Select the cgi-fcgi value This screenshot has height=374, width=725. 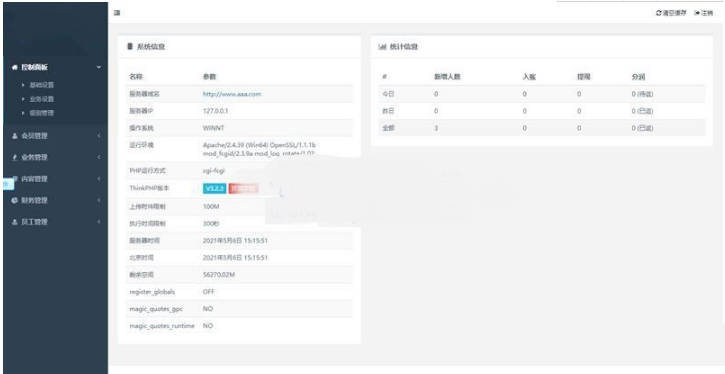tap(214, 171)
